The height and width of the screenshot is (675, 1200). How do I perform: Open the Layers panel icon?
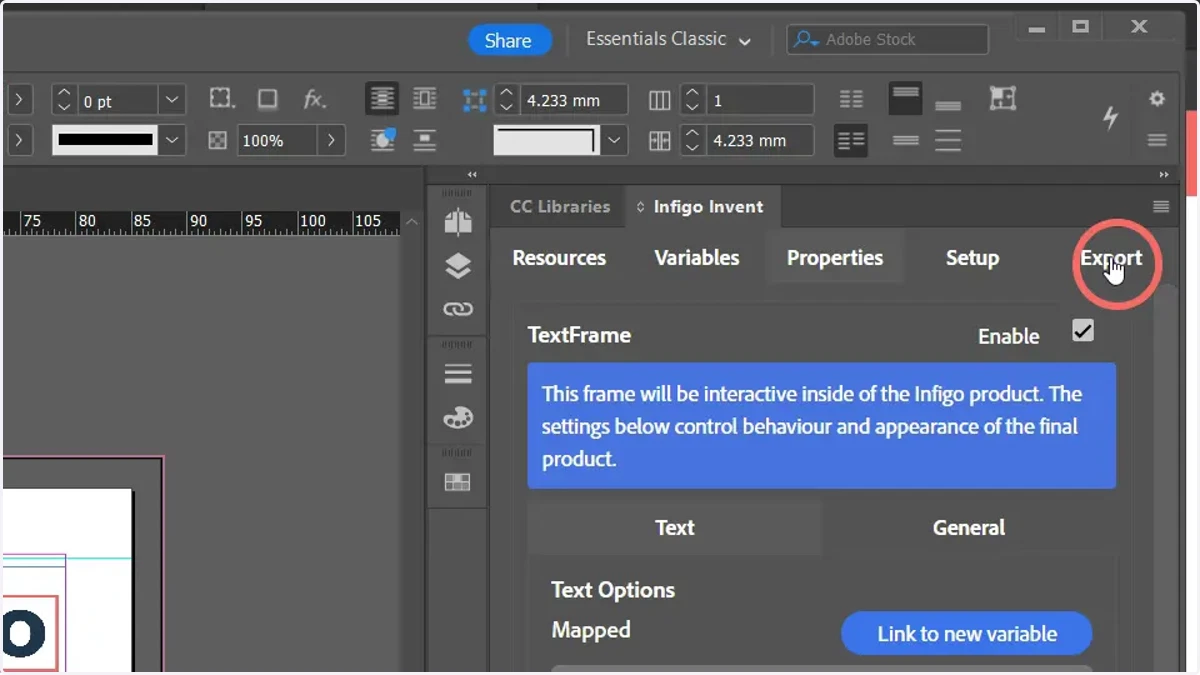(x=458, y=266)
